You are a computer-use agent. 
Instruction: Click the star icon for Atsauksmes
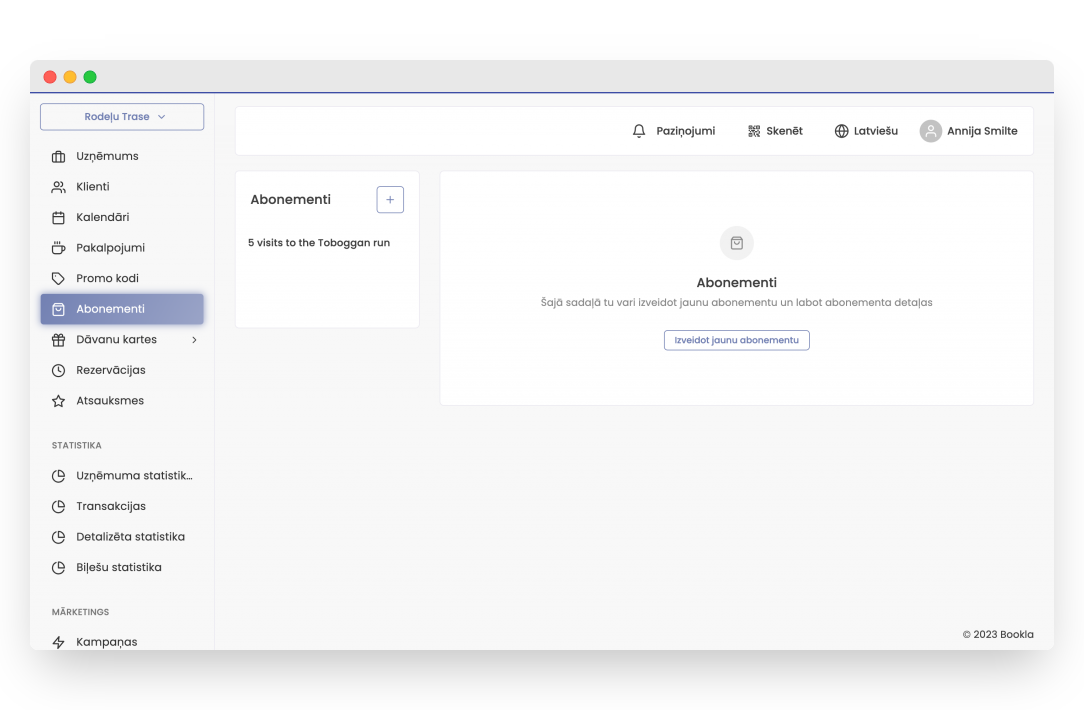pos(58,401)
